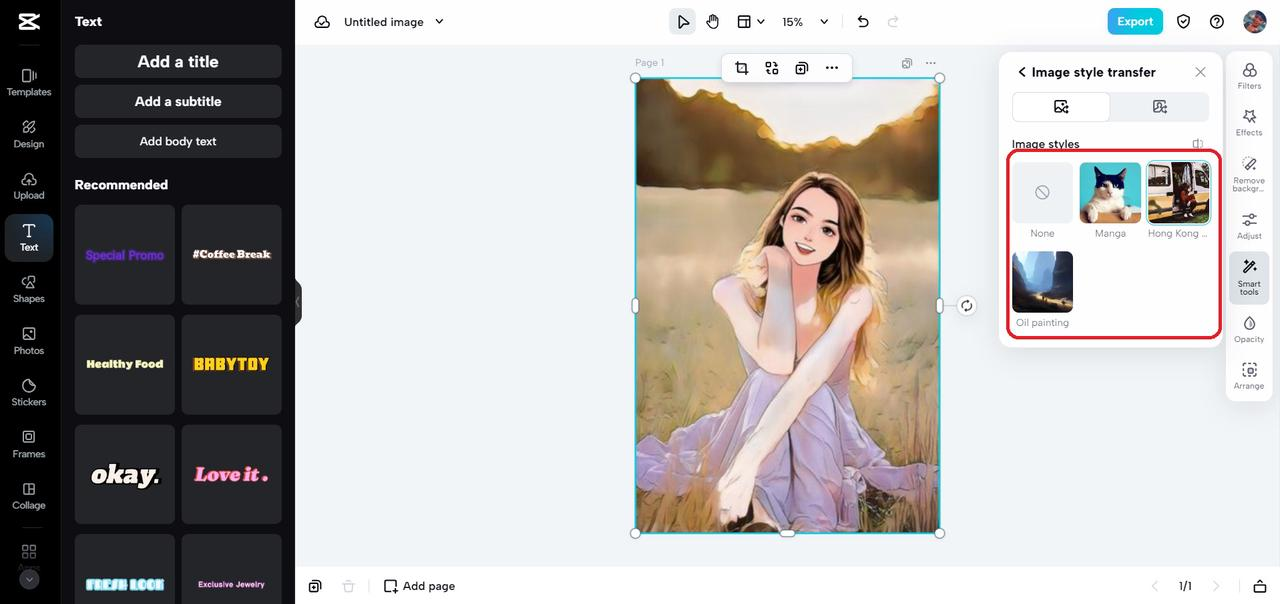Image resolution: width=1280 pixels, height=604 pixels.
Task: Undo the last action
Action: [863, 22]
